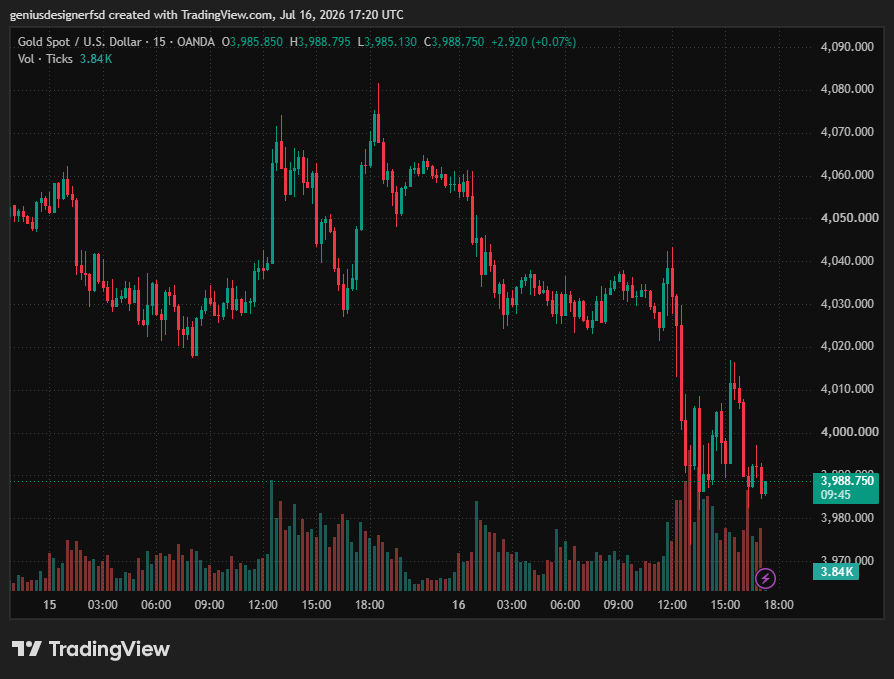Click the "4,060.000" price axis label
The image size is (894, 679).
point(847,175)
